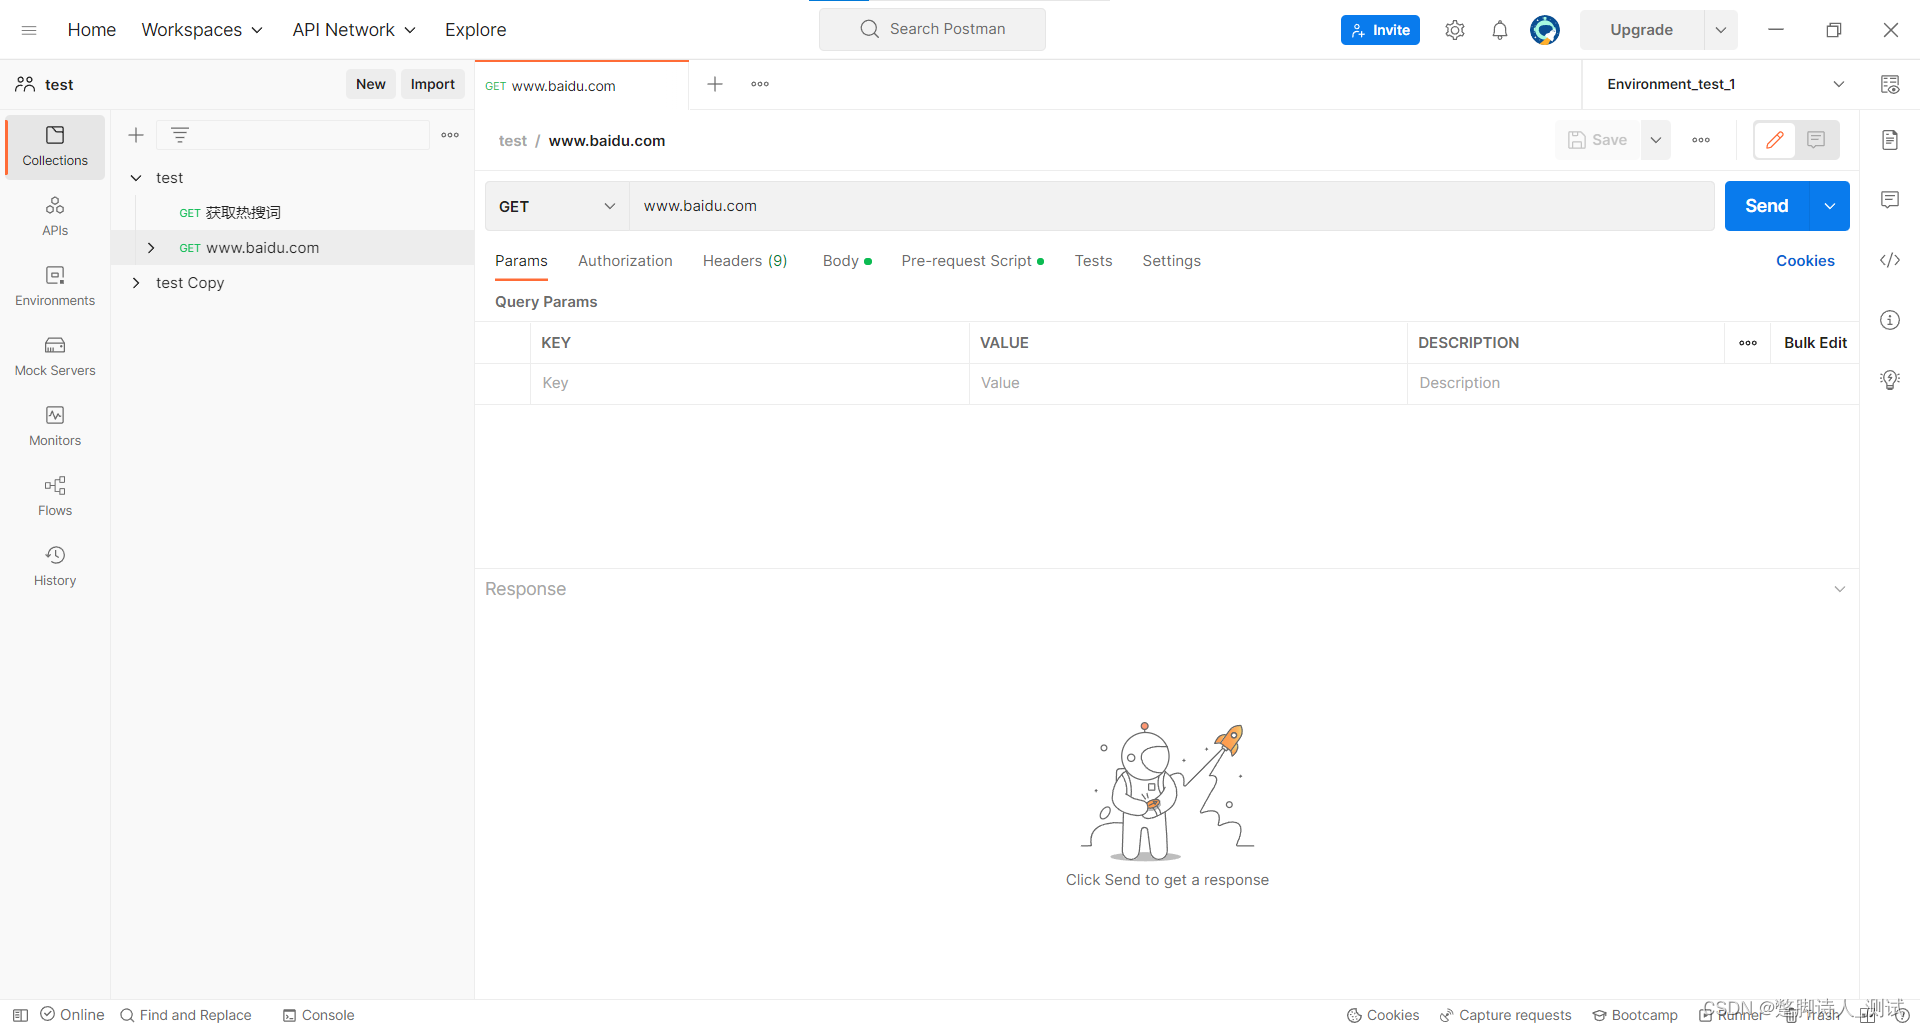Switch to the Body tab
Viewport: 1920px width, 1028px height.
point(847,261)
